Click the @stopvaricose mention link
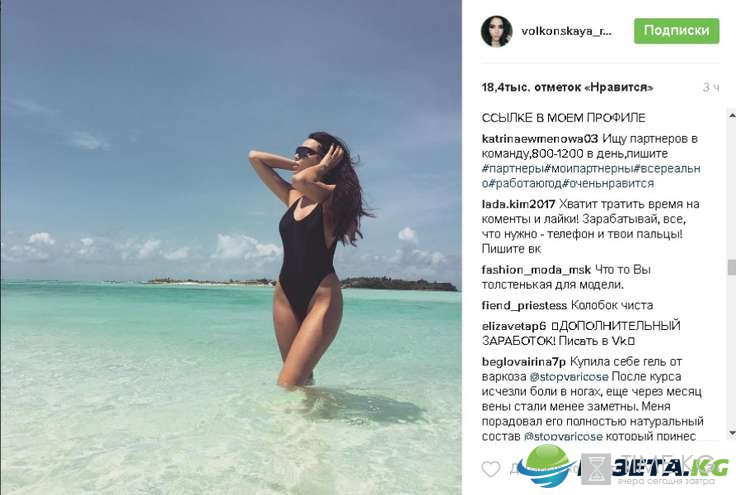Image resolution: width=736 pixels, height=495 pixels. (x=569, y=377)
